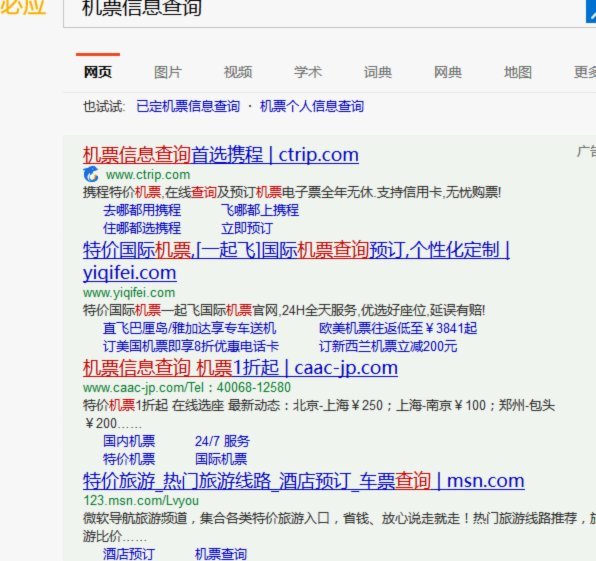Open the 机票查询 sublink under msn.com
596x561 pixels.
(221, 554)
